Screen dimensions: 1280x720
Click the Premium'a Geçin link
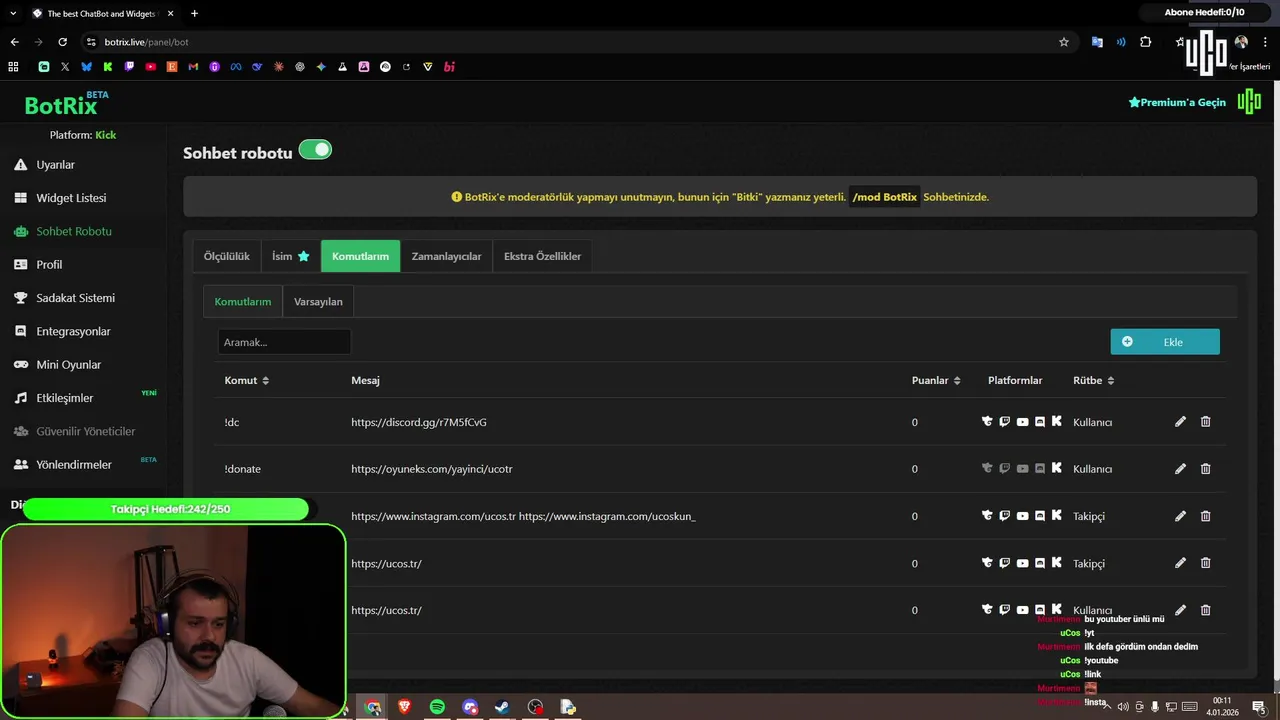pyautogui.click(x=1177, y=102)
